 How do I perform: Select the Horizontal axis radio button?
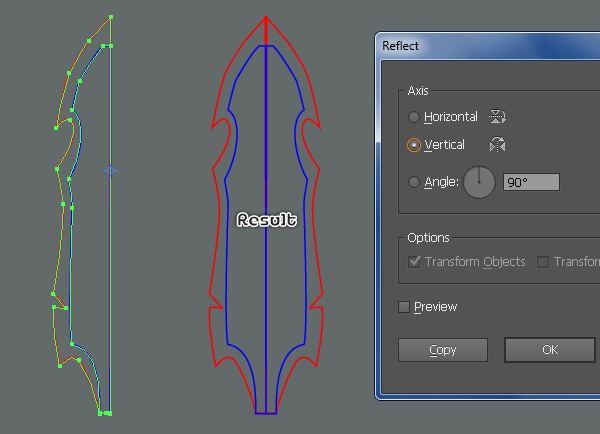click(414, 117)
